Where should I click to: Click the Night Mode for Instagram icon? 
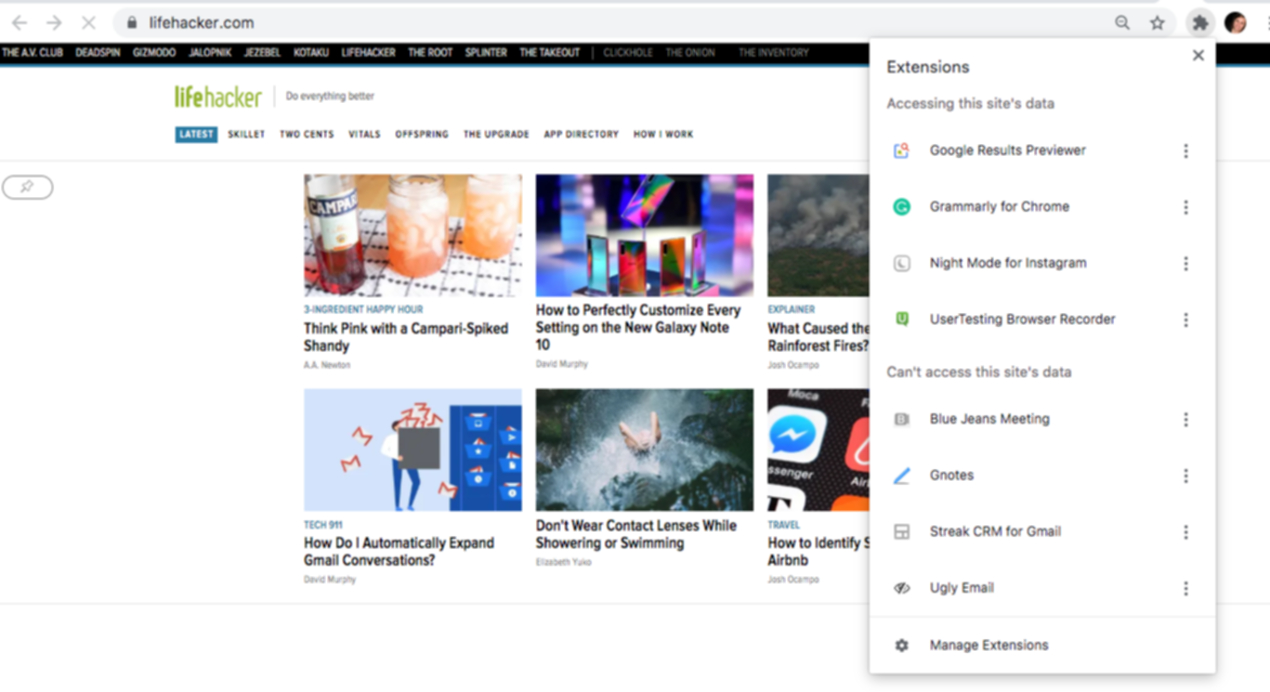click(x=901, y=263)
